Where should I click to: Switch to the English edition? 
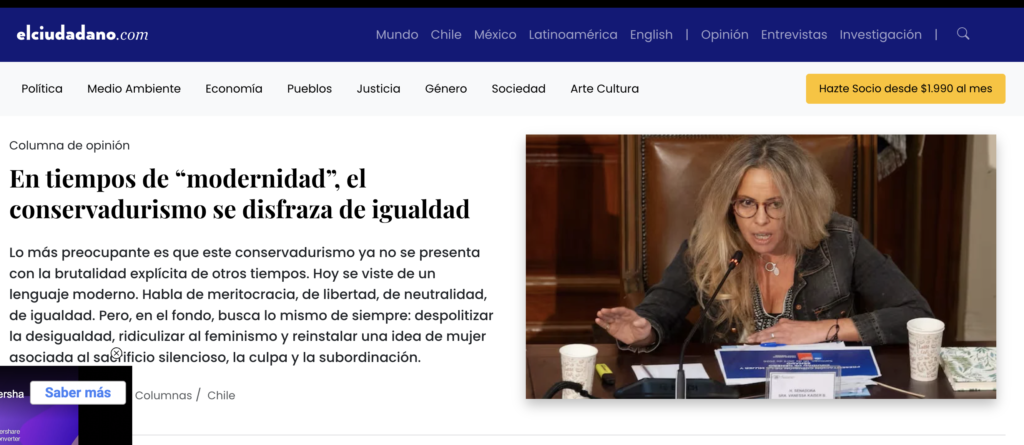coord(651,34)
